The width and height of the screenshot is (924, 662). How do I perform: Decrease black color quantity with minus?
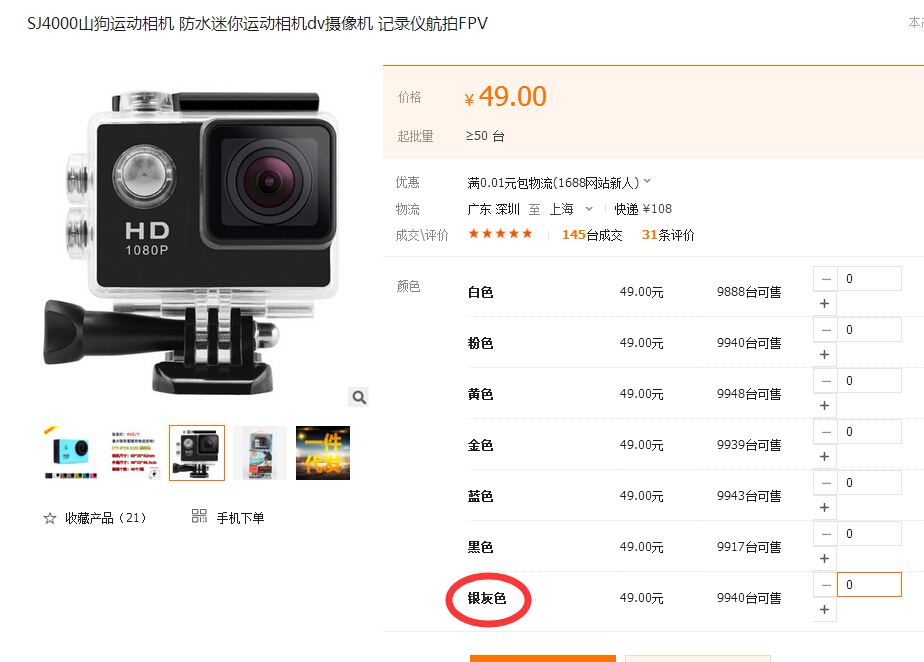pyautogui.click(x=826, y=534)
